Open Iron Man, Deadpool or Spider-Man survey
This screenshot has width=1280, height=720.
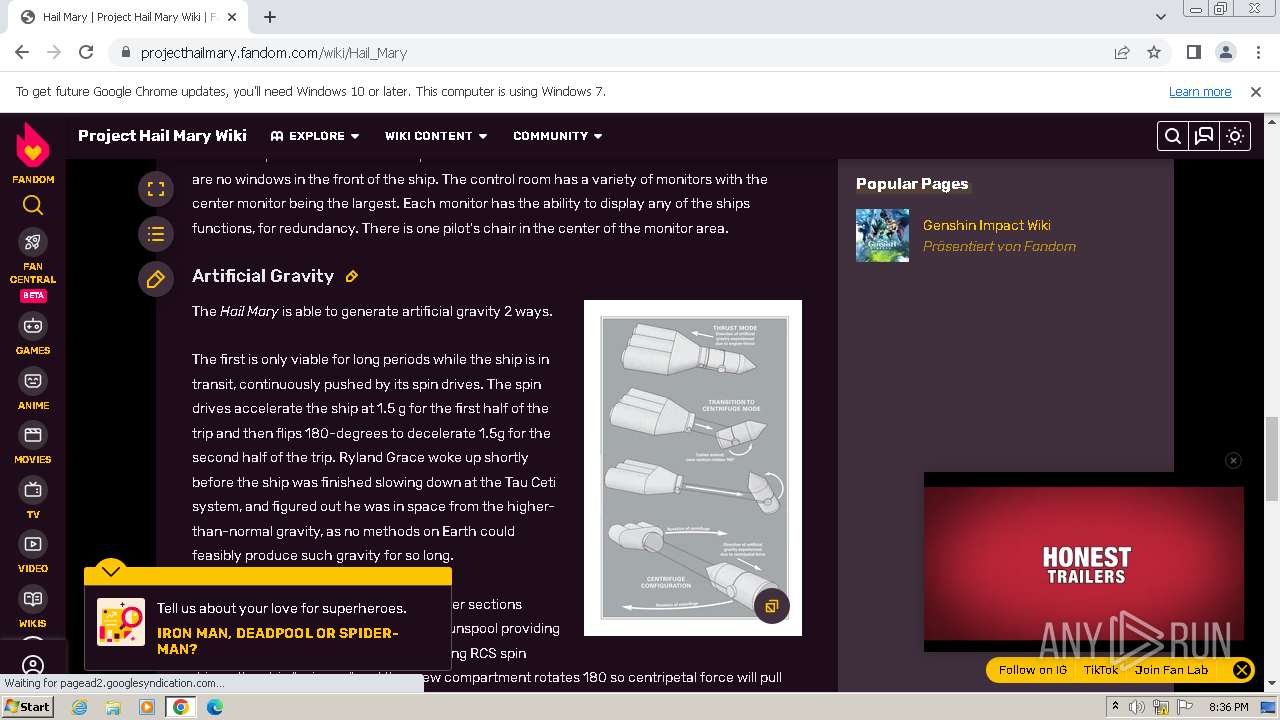click(x=277, y=641)
